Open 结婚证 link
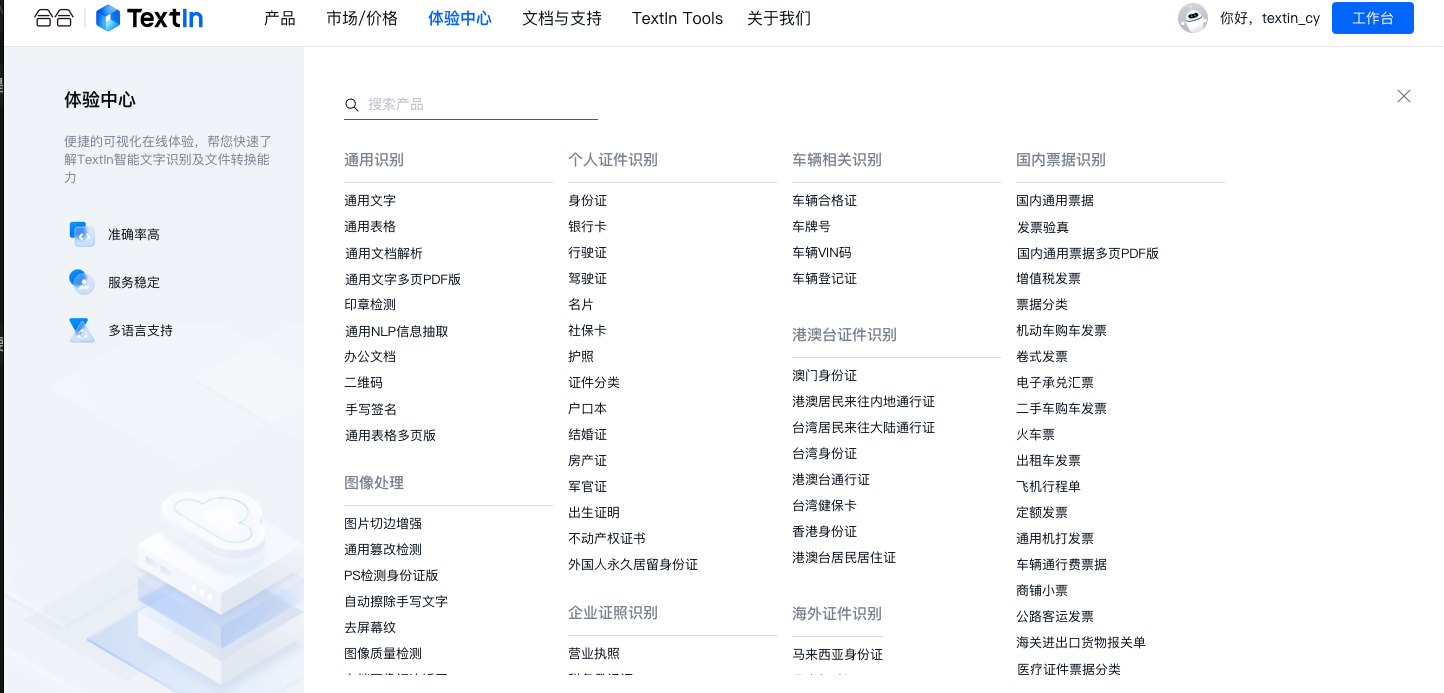Image resolution: width=1444 pixels, height=693 pixels. click(588, 435)
